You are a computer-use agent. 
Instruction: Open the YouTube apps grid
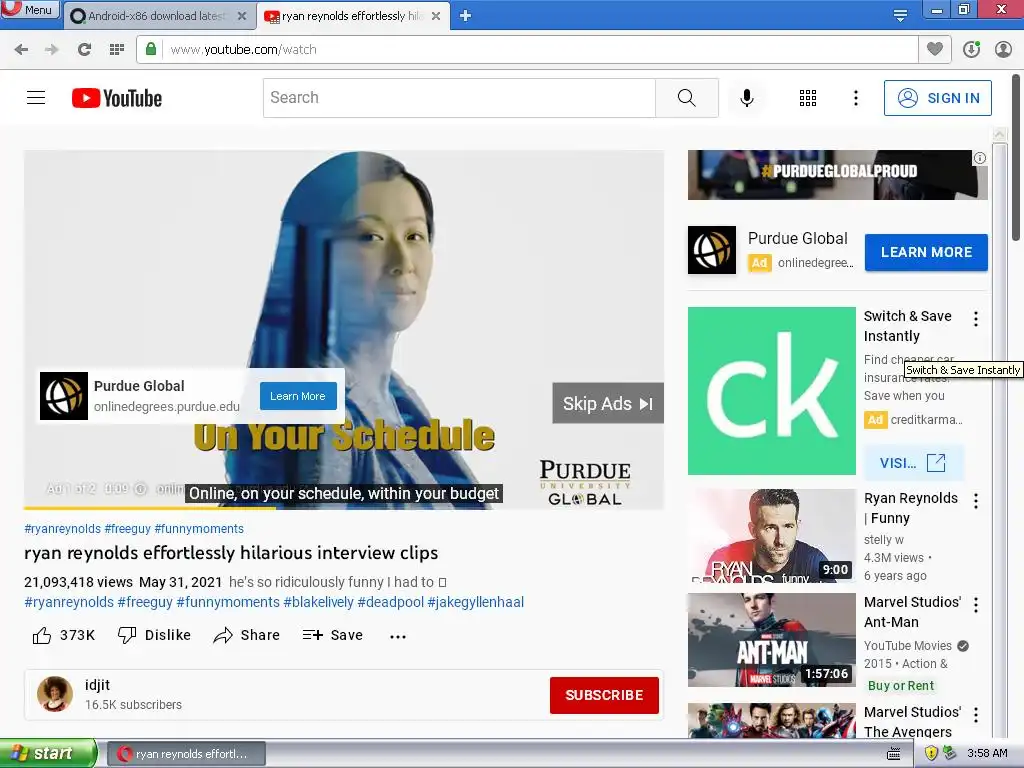click(808, 98)
